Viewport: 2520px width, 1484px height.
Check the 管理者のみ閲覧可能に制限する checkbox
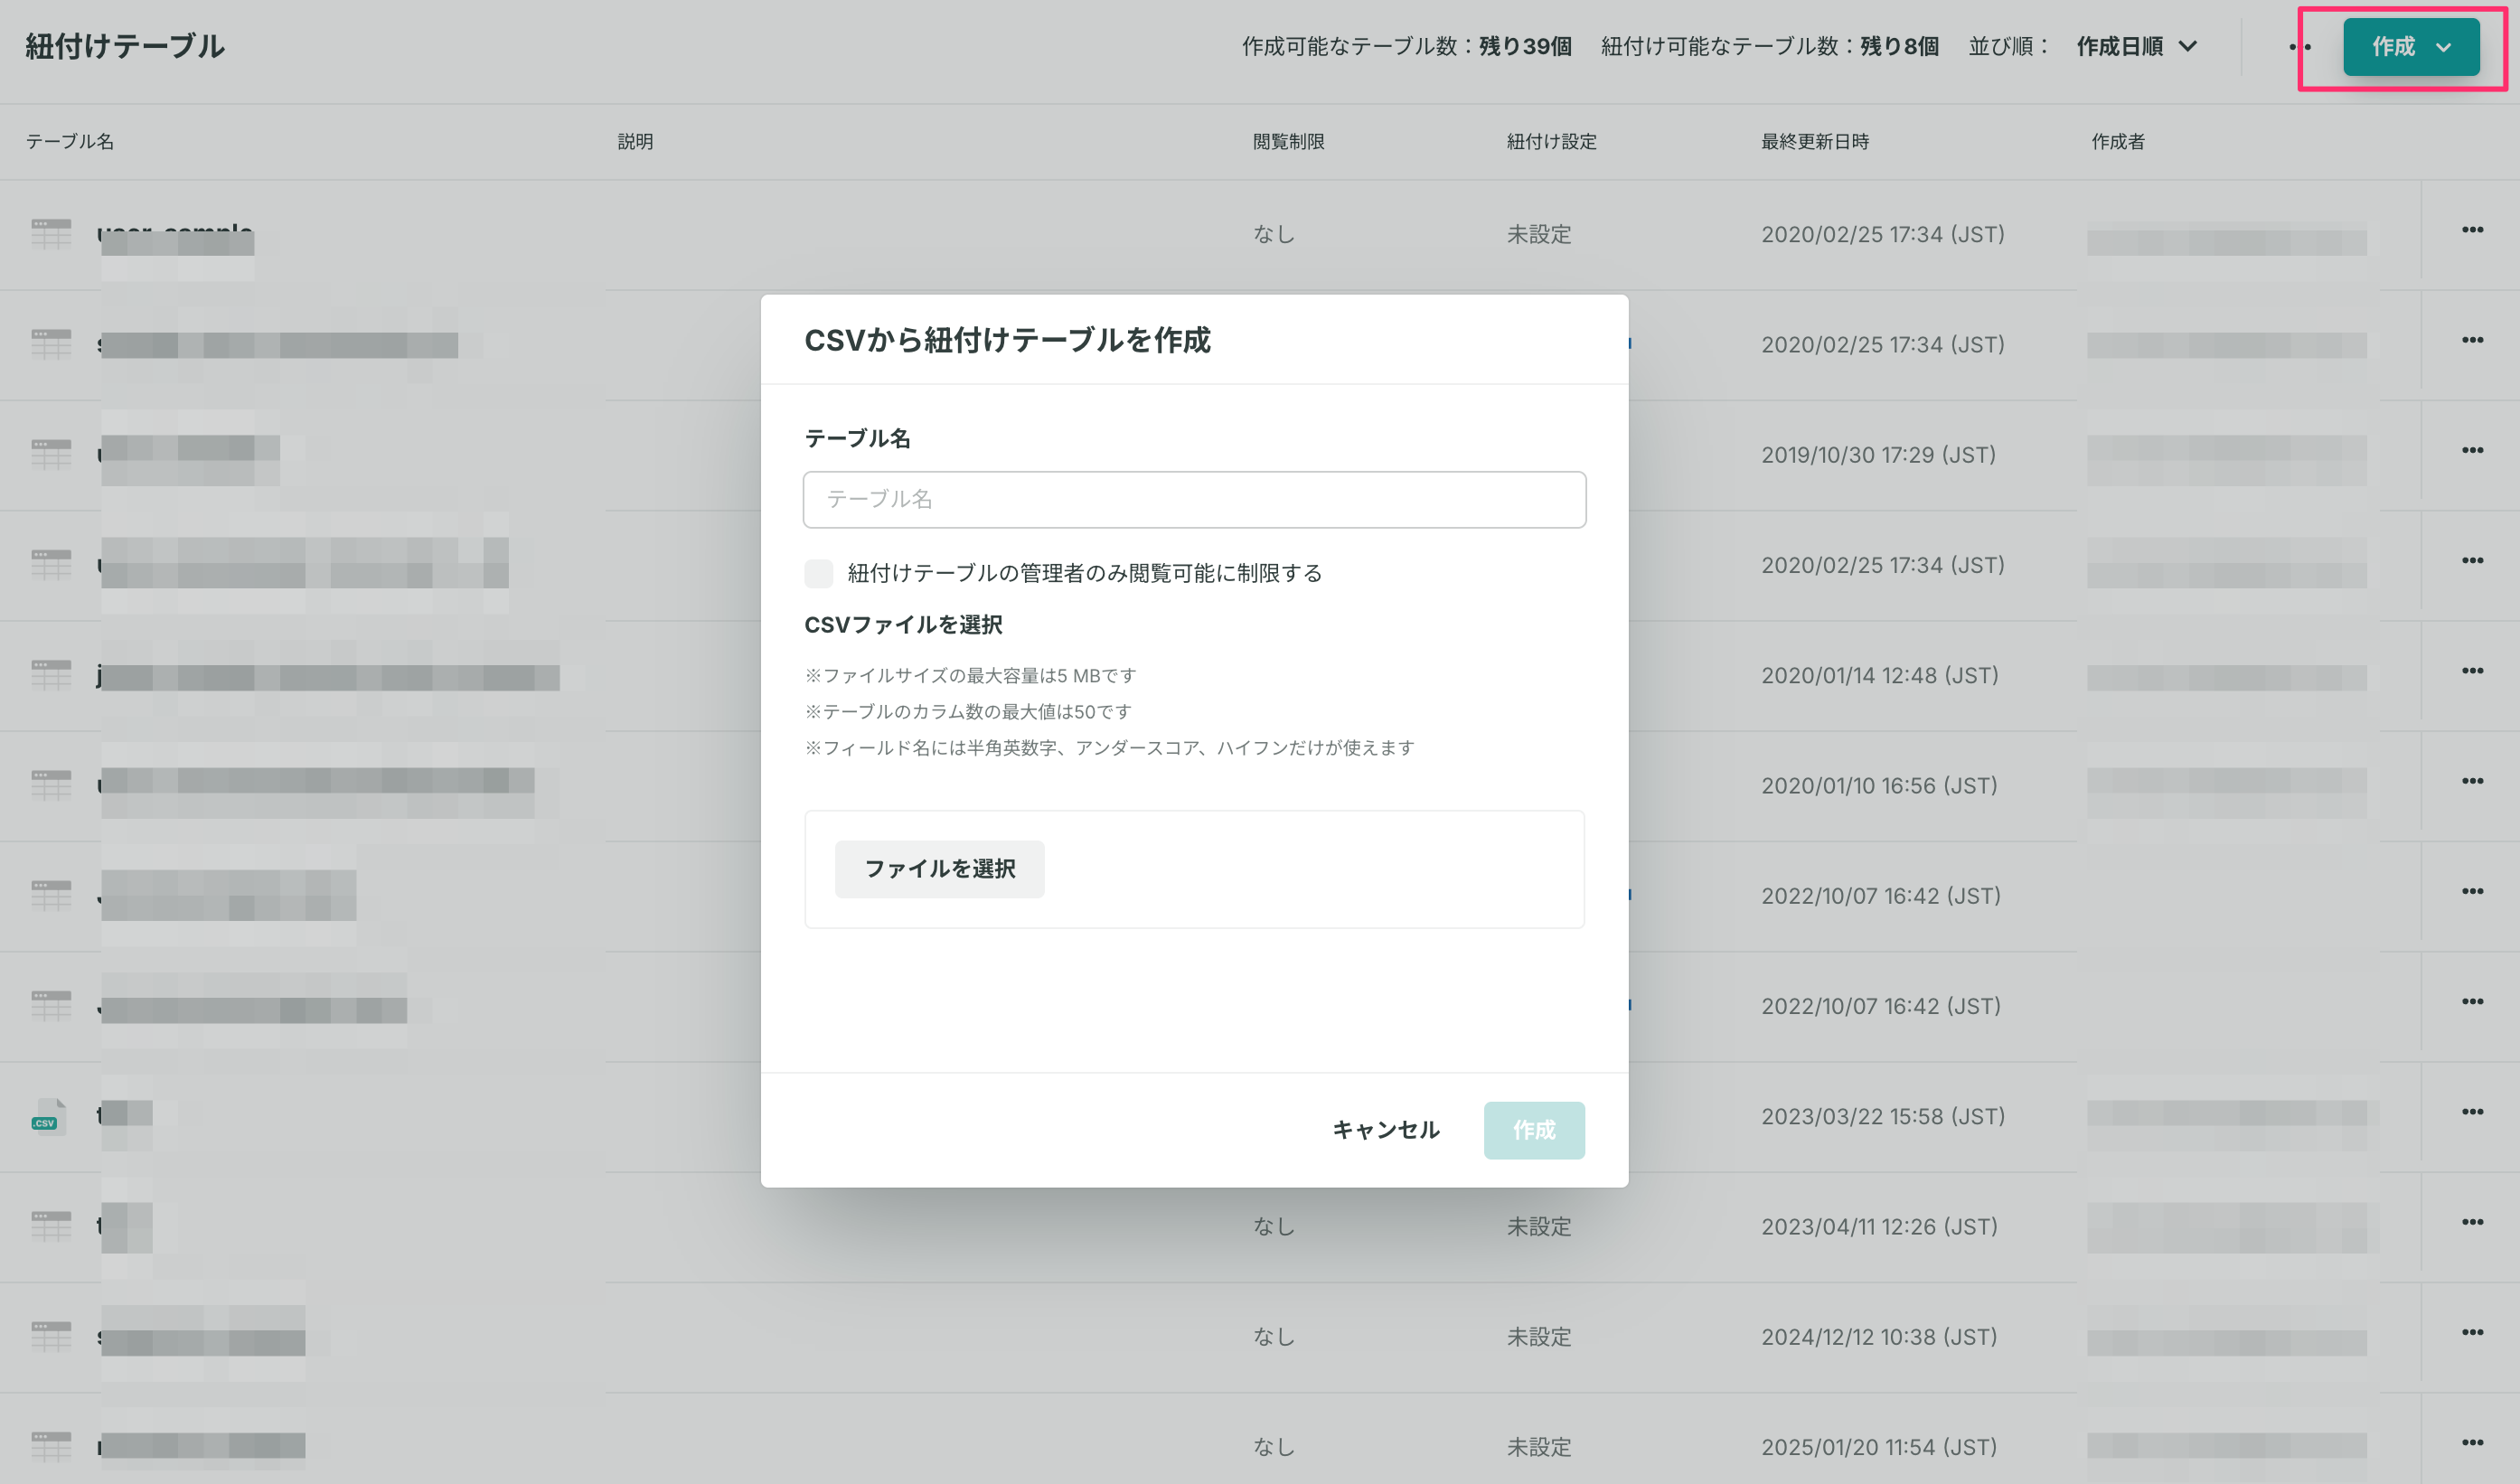(819, 573)
